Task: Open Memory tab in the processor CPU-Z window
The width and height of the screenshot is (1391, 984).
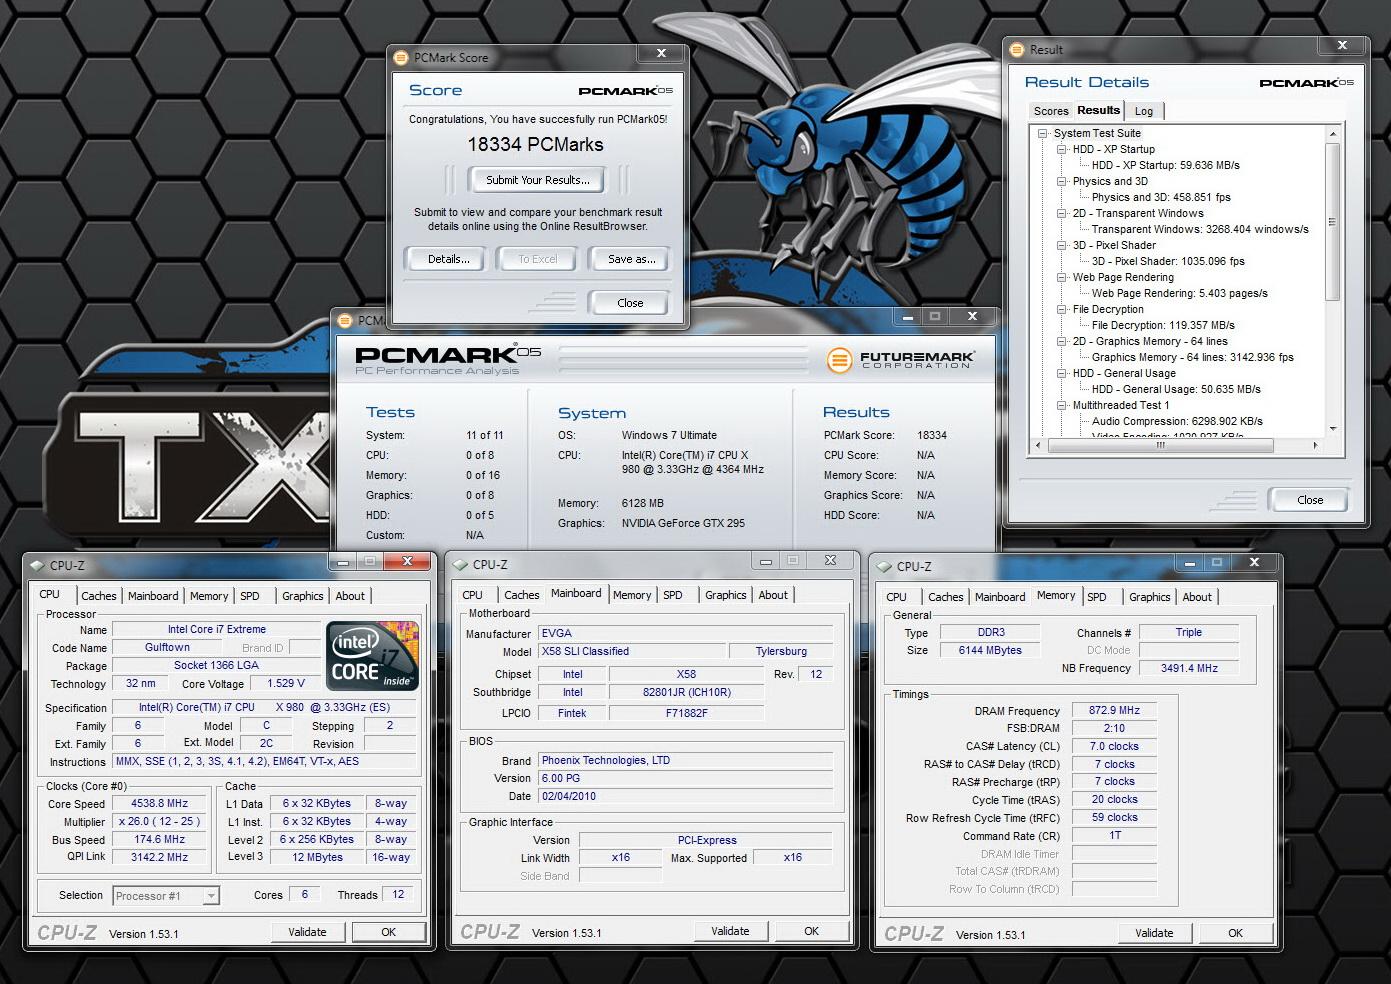Action: pos(209,596)
